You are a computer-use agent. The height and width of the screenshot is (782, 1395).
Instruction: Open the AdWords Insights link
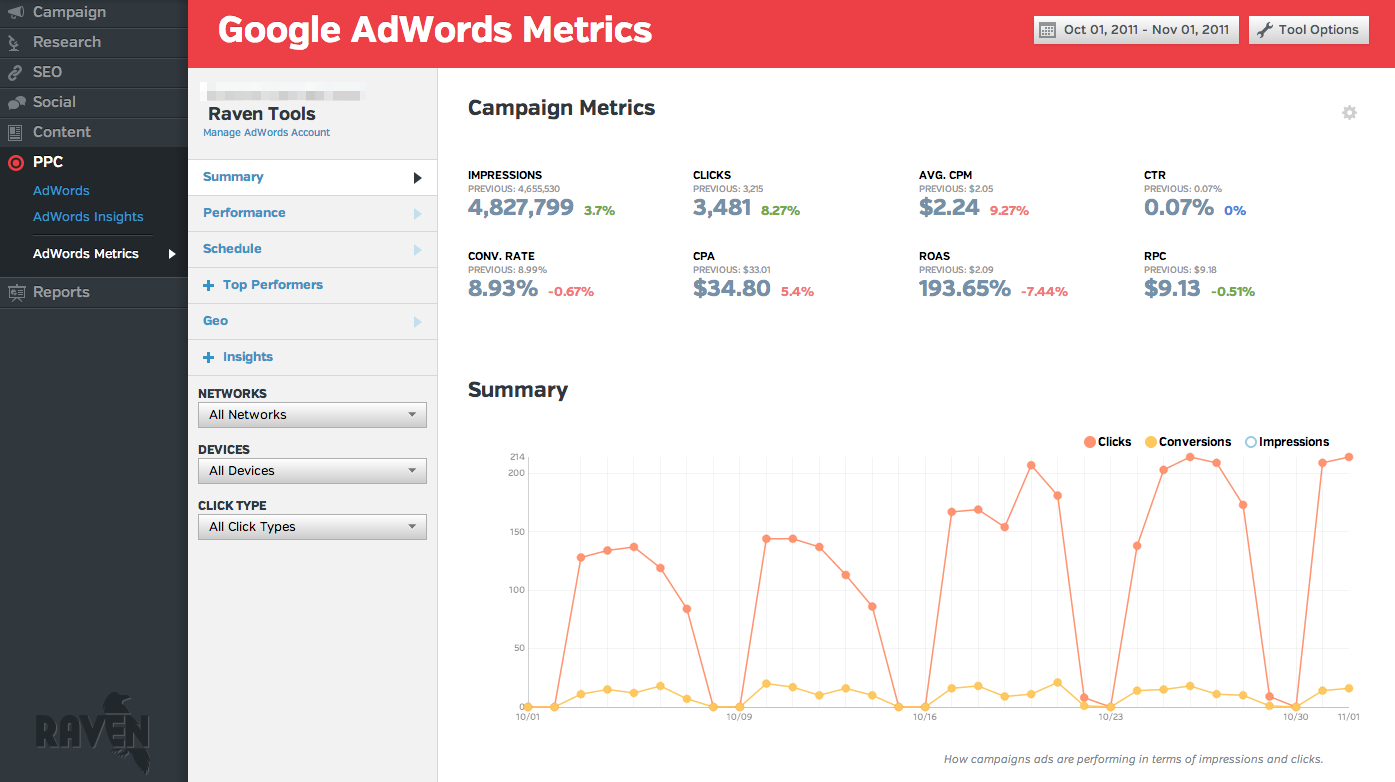88,217
